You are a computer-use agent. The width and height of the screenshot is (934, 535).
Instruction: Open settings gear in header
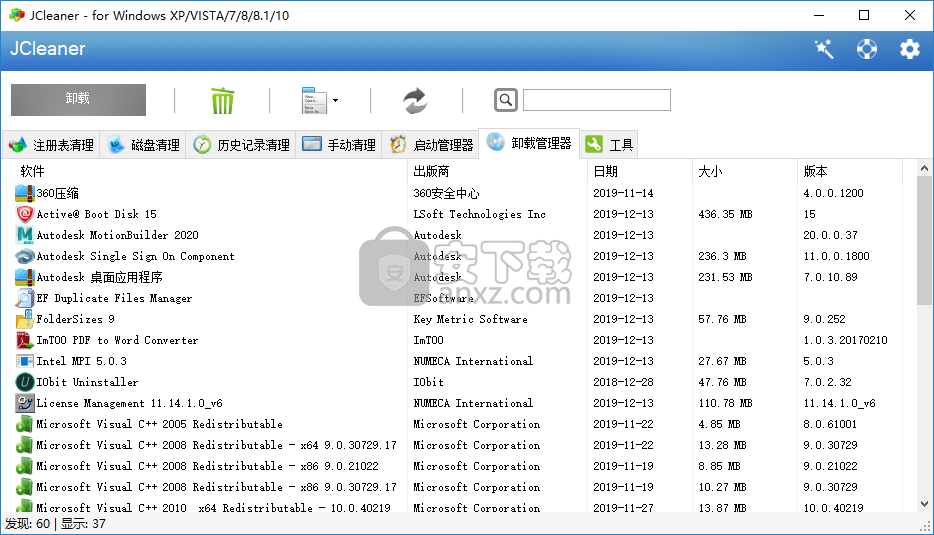(910, 49)
